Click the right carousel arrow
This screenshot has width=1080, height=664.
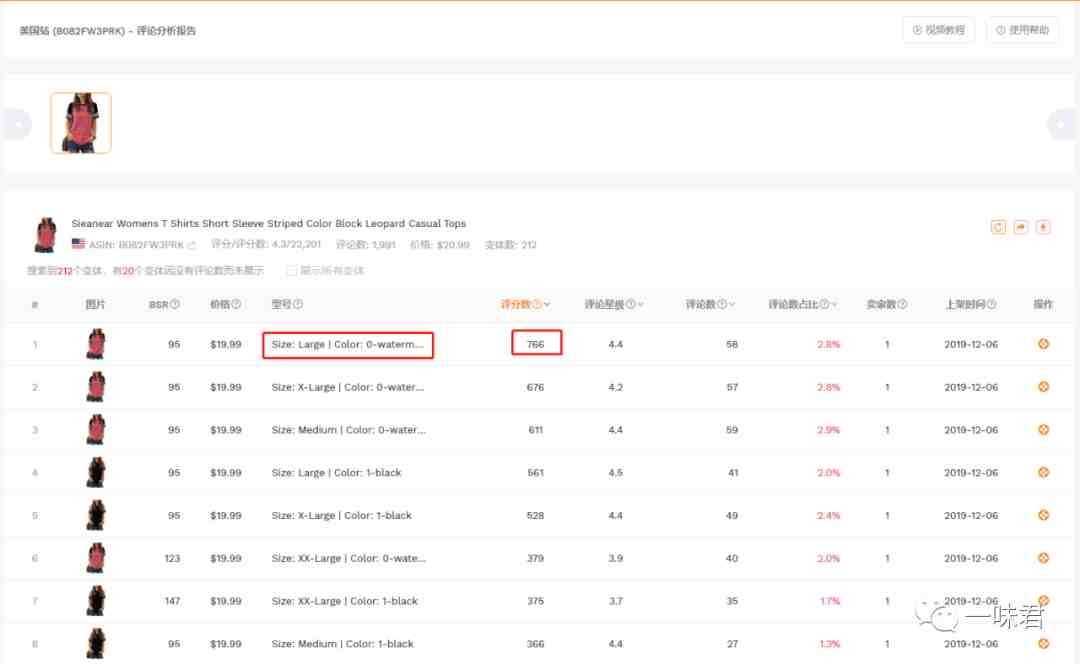point(1061,124)
